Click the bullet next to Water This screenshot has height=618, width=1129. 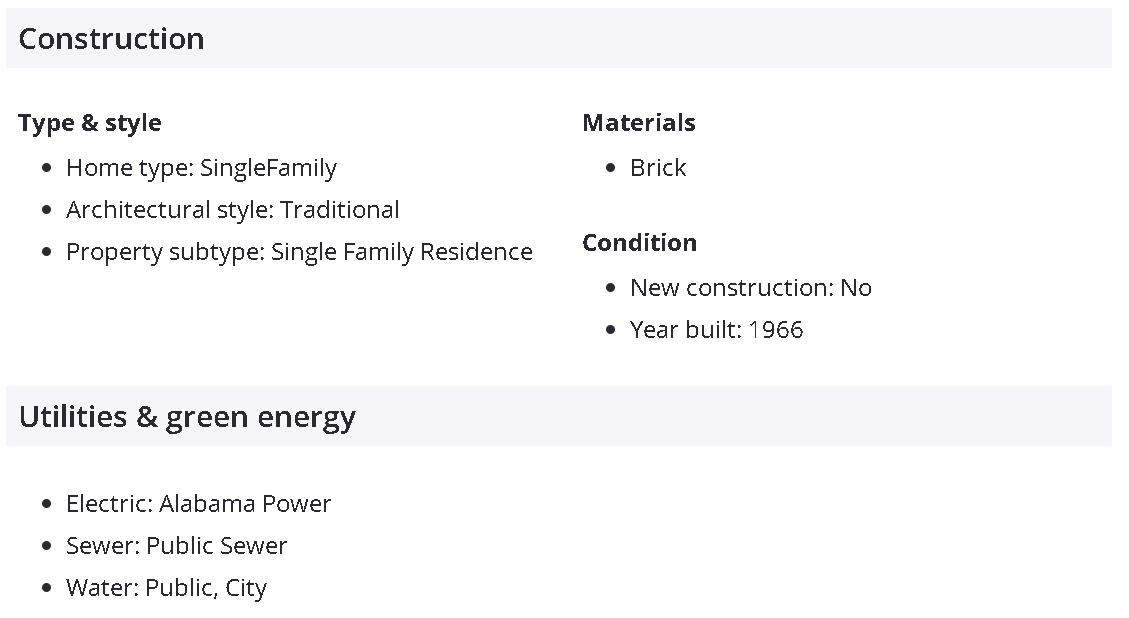click(x=47, y=589)
